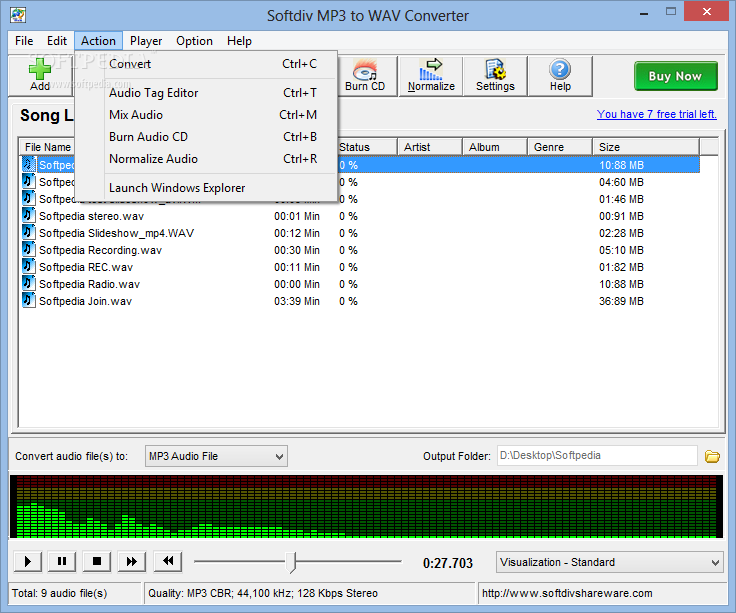Image resolution: width=736 pixels, height=613 pixels.
Task: Close the open Action menu
Action: tap(98, 41)
